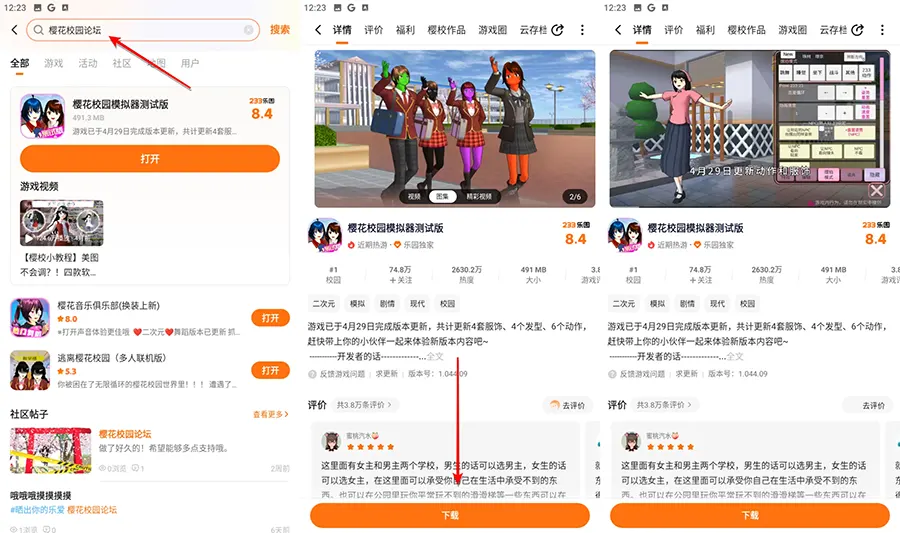
Task: Open the three-dot menu in the middle screen
Action: pos(582,30)
